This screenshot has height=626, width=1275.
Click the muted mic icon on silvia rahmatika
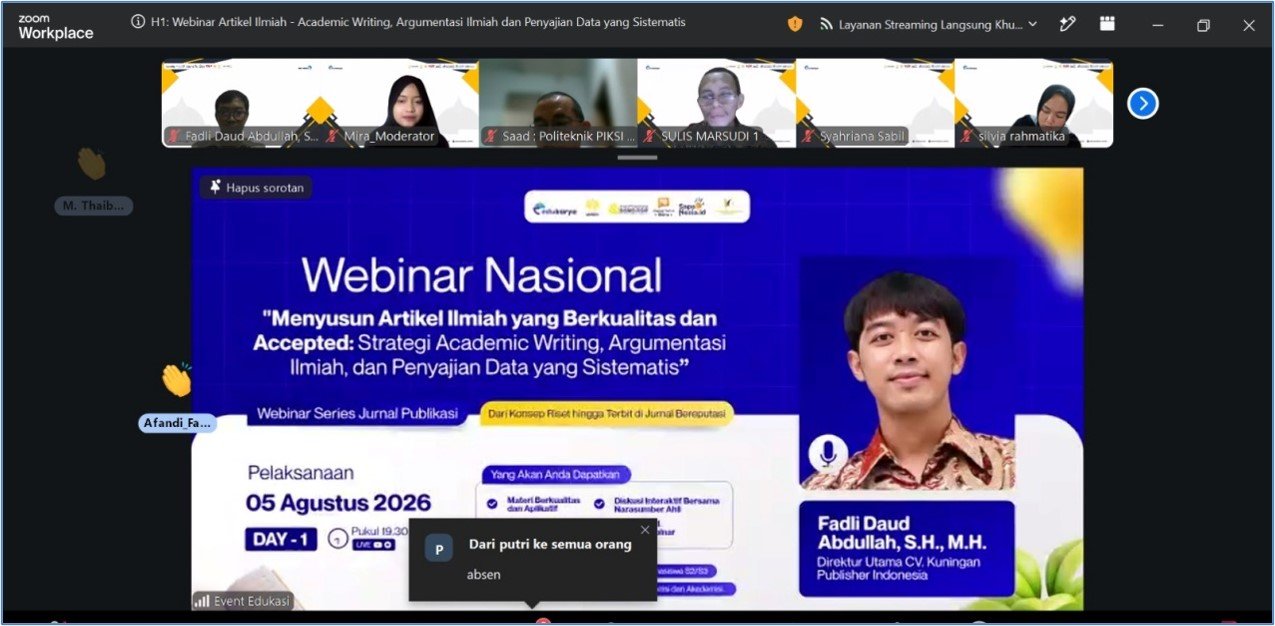pyautogui.click(x=968, y=136)
